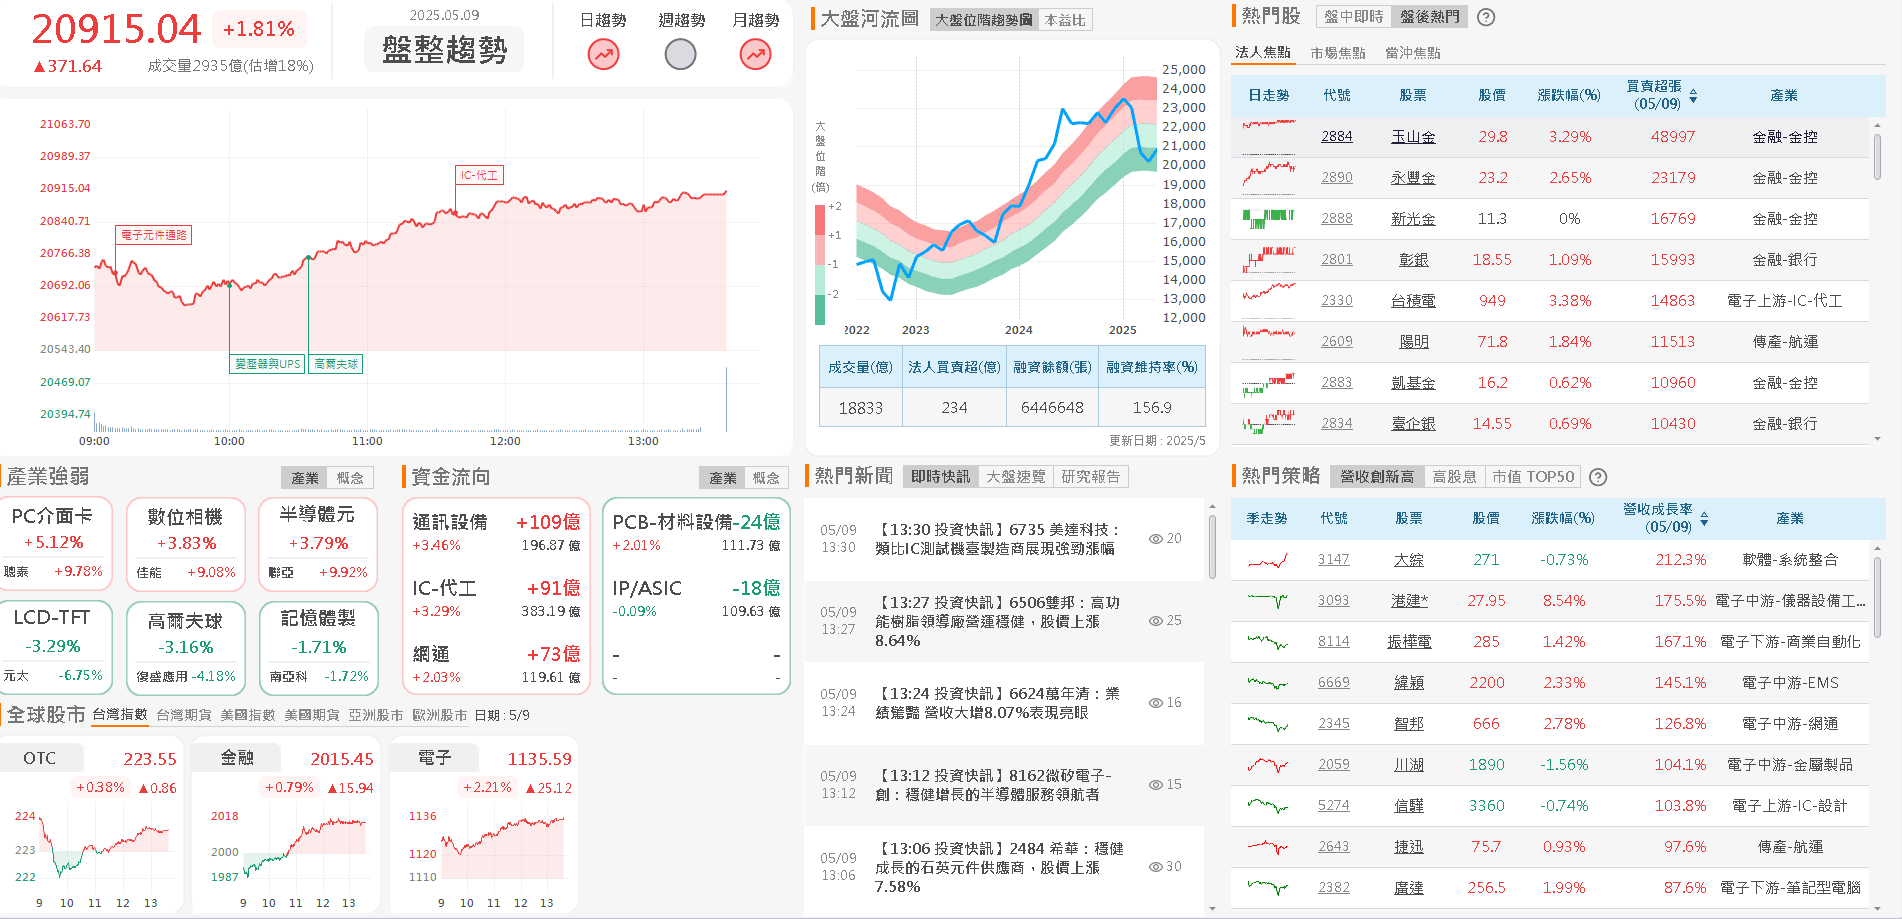Select 概念 toggle in 產業強弱 panel
The height and width of the screenshot is (919, 1902).
pyautogui.click(x=350, y=478)
